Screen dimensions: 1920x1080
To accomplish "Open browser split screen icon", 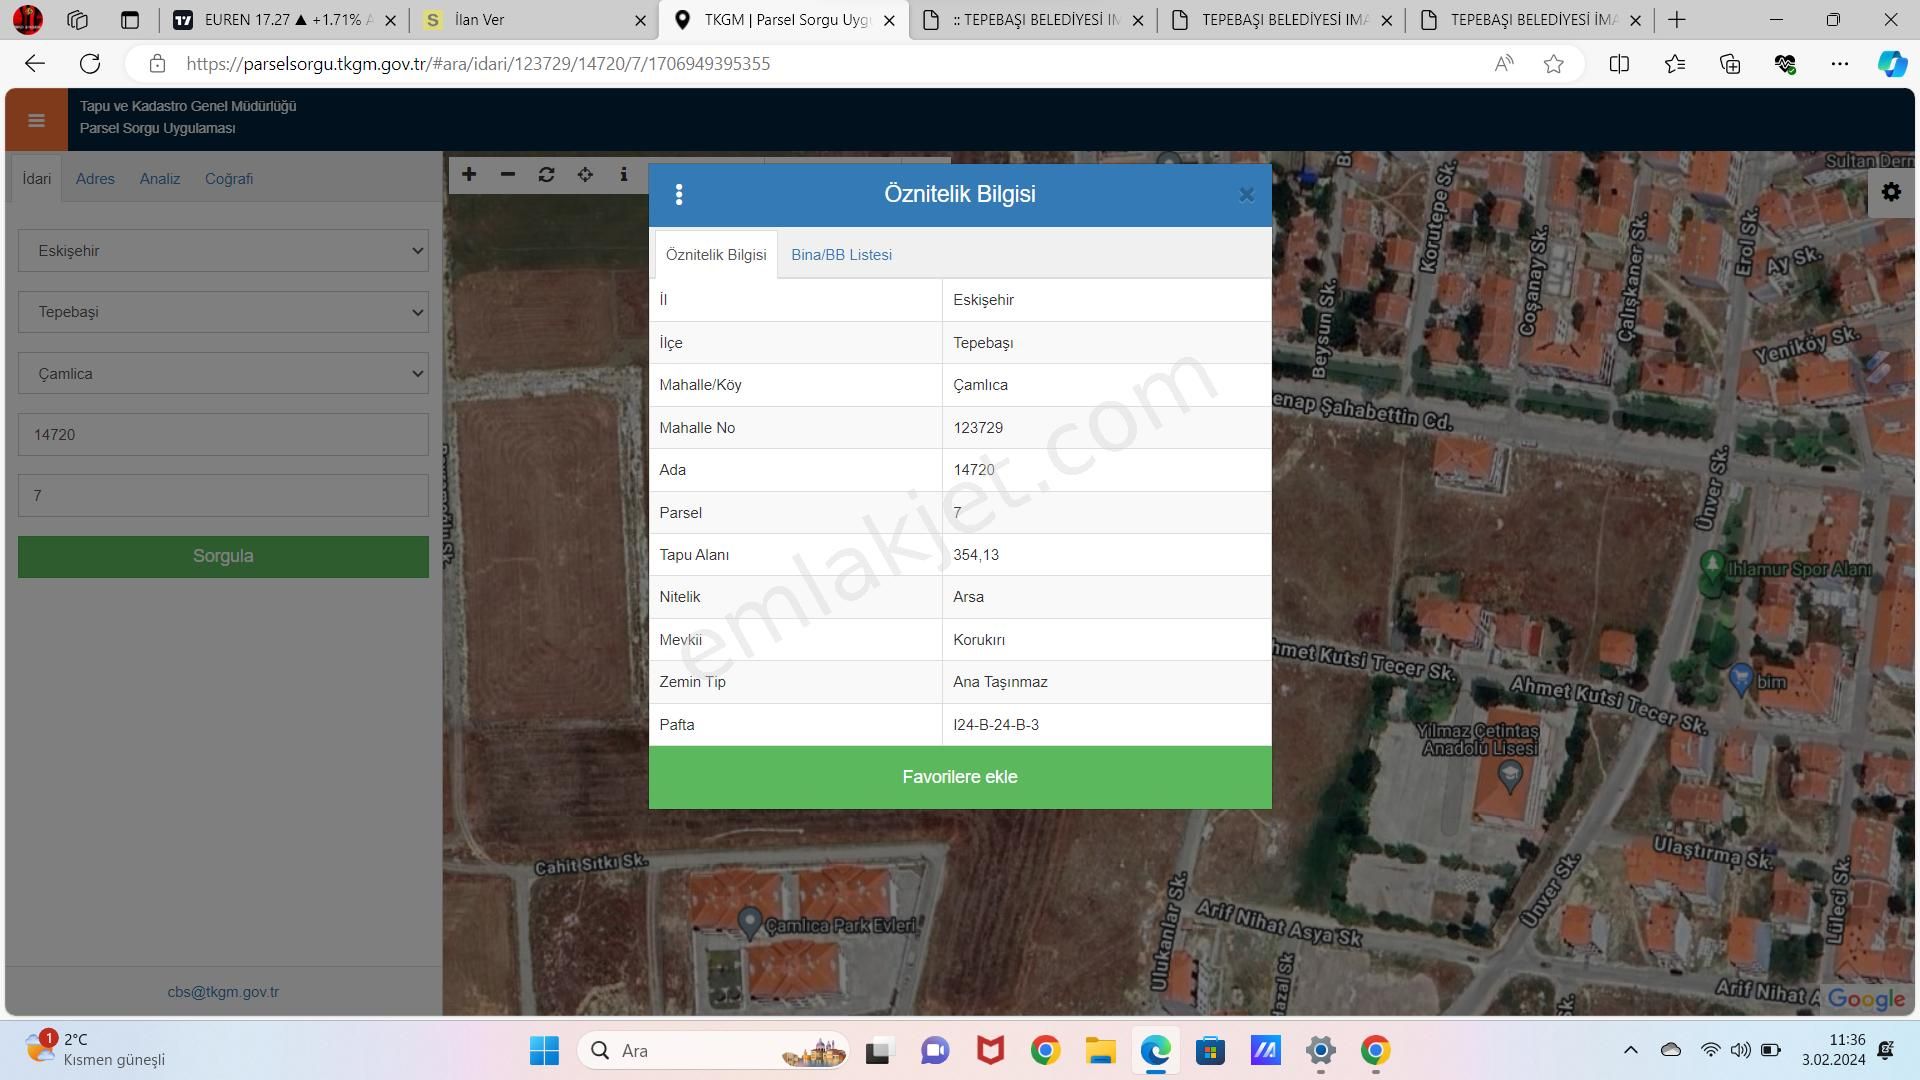I will point(1619,64).
